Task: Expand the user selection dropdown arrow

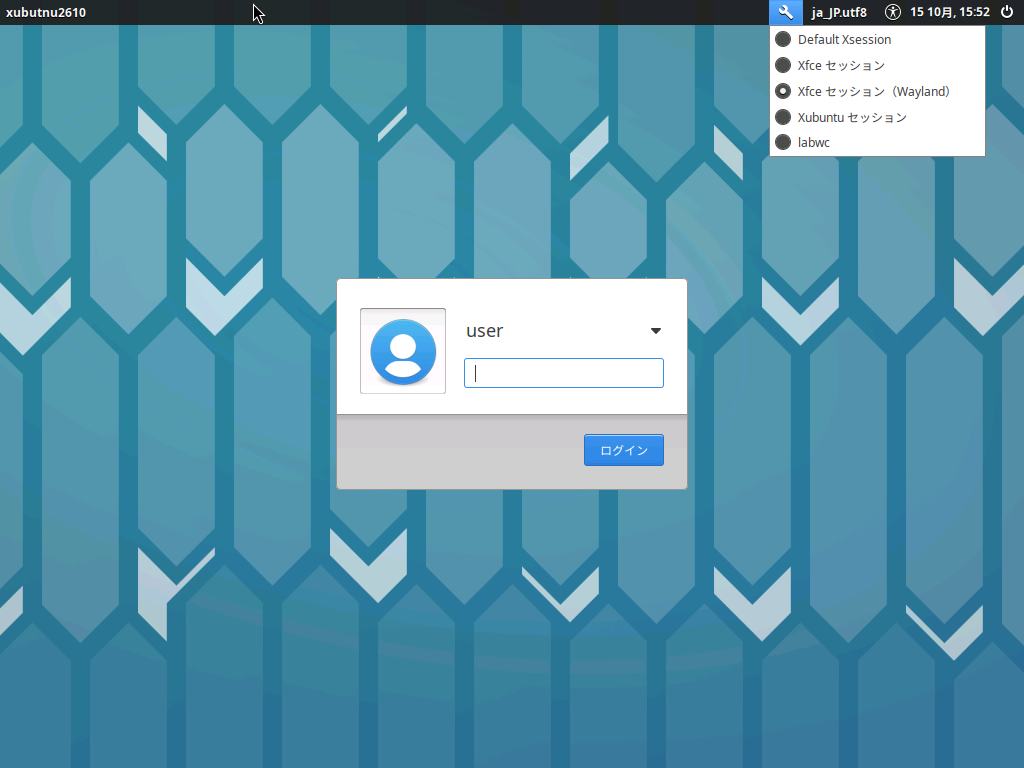Action: (x=656, y=331)
